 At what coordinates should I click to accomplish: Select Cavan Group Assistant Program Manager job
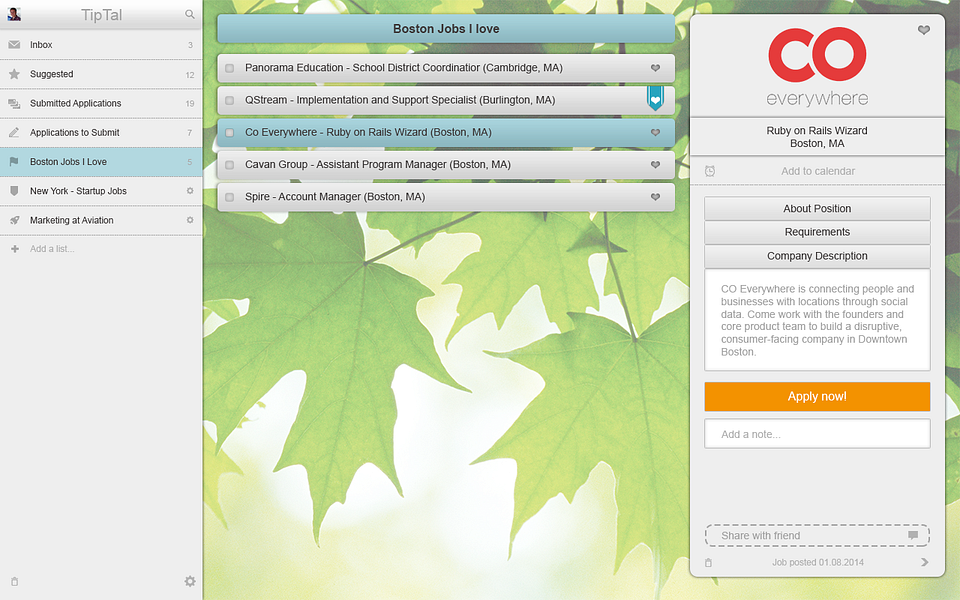446,165
